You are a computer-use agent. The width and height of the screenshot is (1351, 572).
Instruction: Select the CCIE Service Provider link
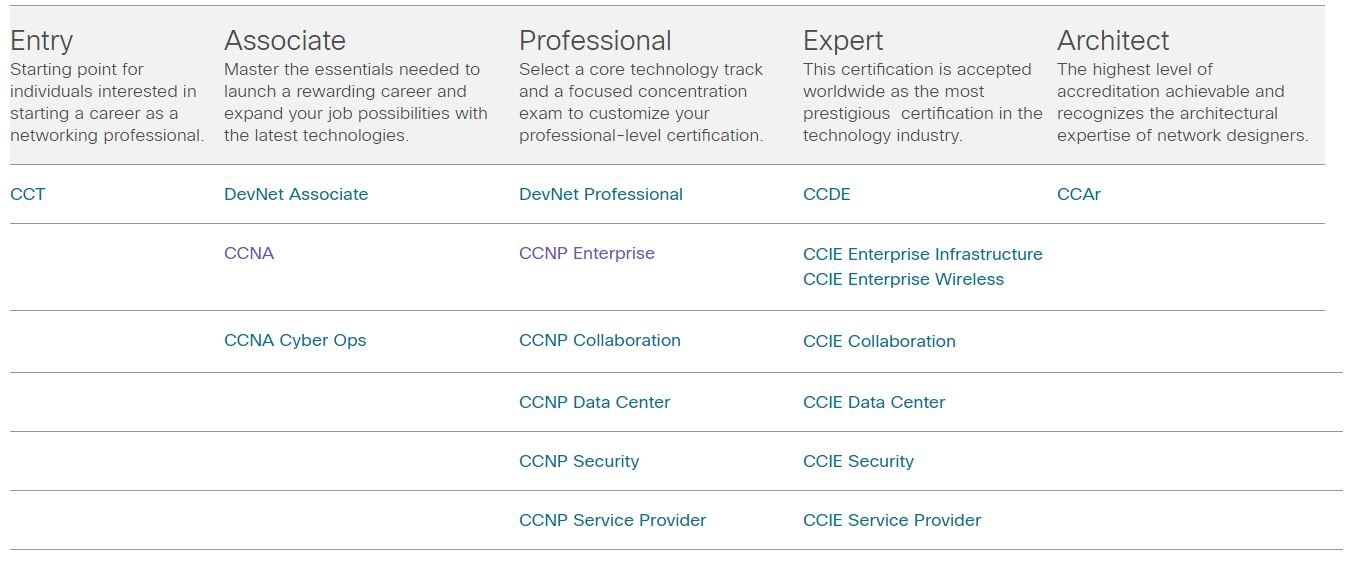coord(892,520)
